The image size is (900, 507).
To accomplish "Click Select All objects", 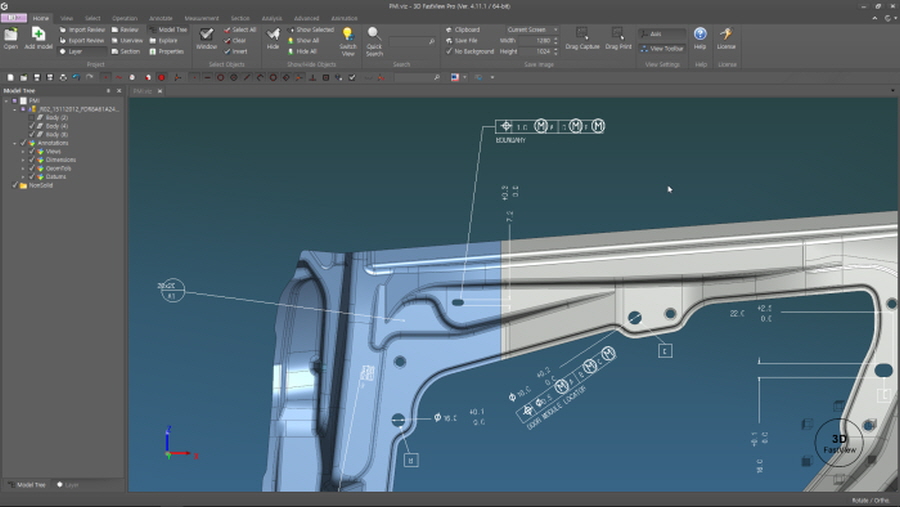I will 240,30.
